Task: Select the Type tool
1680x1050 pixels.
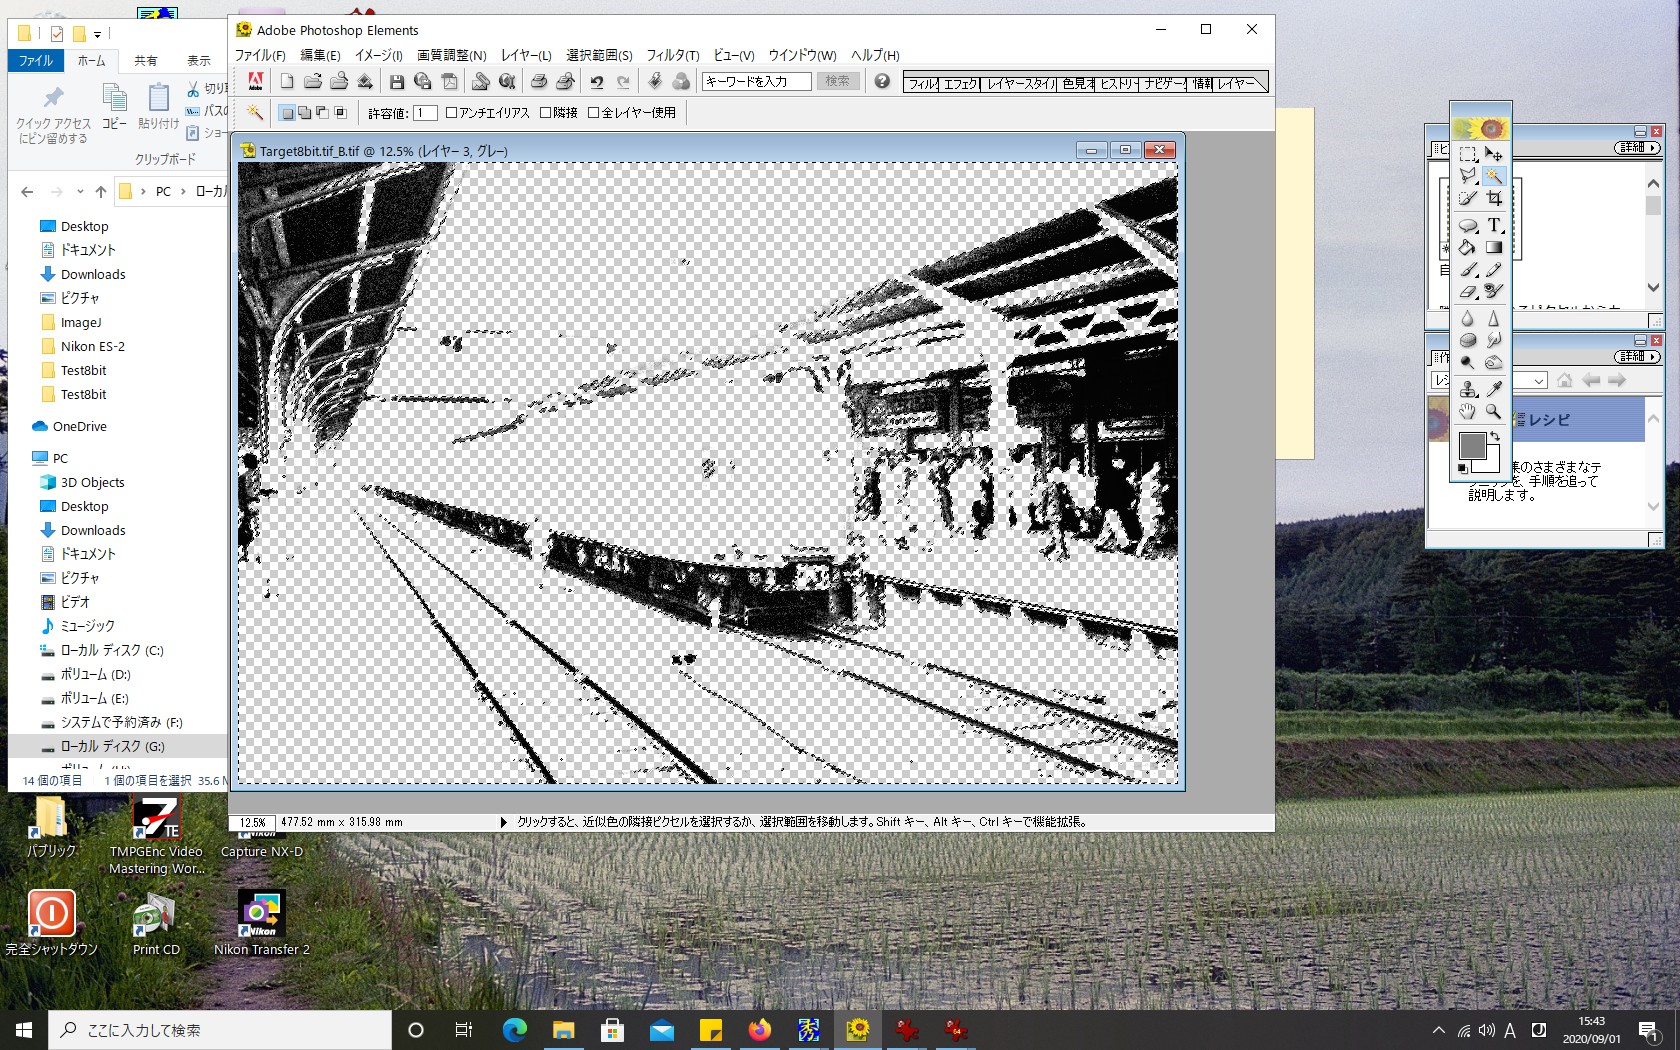Action: (1493, 225)
